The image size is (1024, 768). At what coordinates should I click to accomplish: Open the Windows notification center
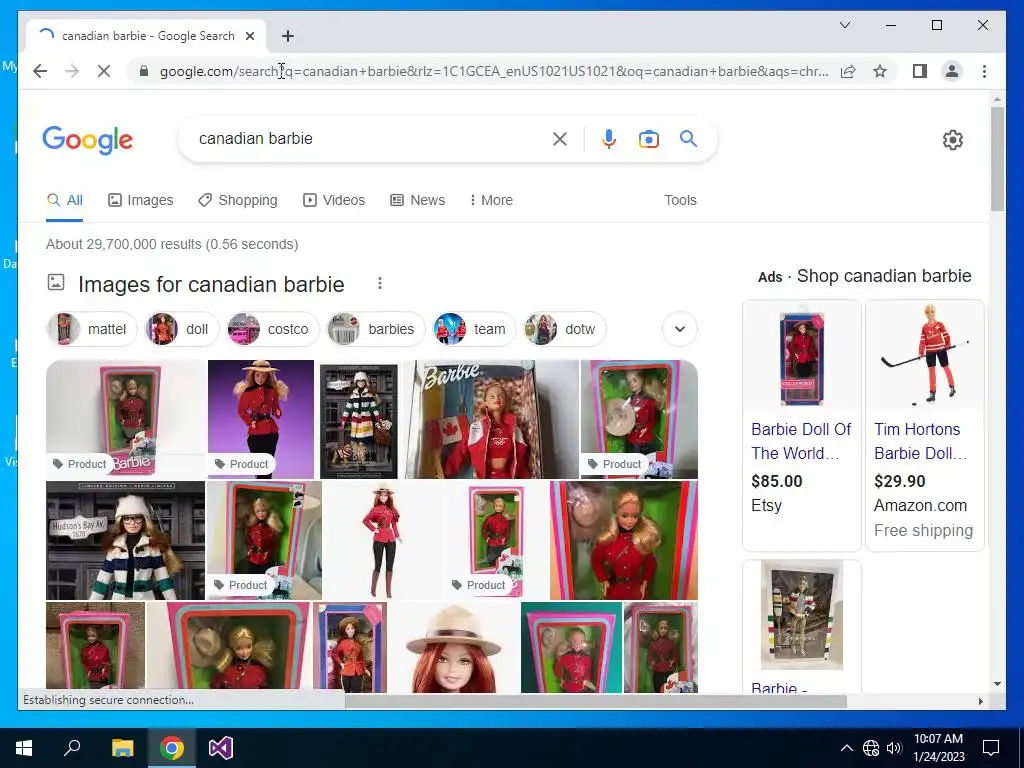click(991, 748)
